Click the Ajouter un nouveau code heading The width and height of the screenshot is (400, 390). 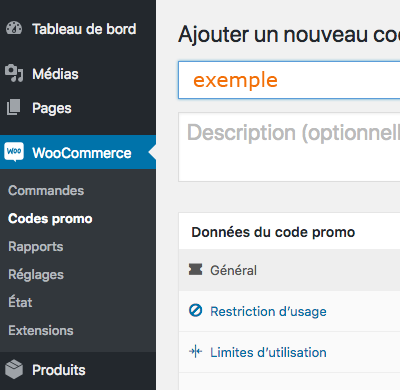[289, 34]
